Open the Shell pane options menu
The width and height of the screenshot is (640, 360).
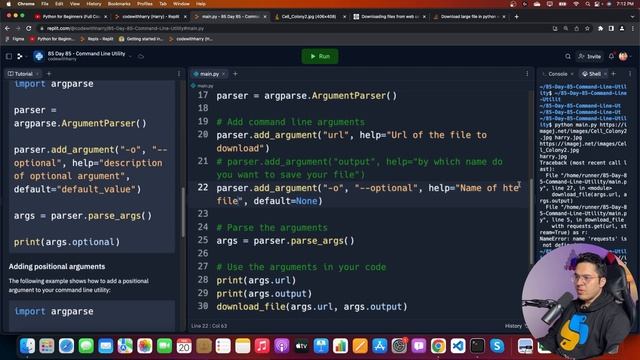coord(630,74)
